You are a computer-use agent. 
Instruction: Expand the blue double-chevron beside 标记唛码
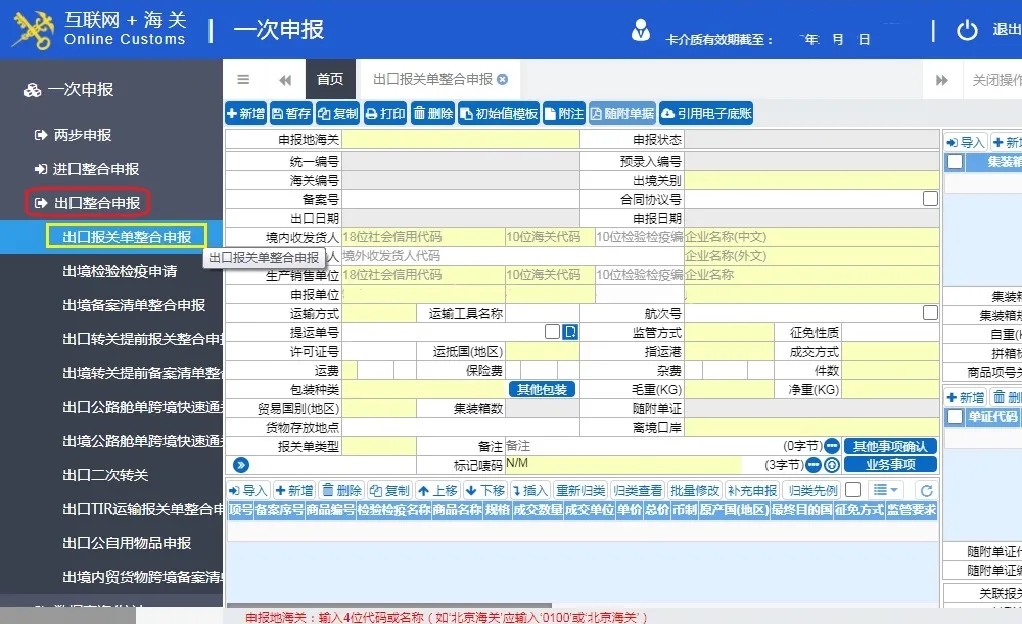click(x=240, y=465)
